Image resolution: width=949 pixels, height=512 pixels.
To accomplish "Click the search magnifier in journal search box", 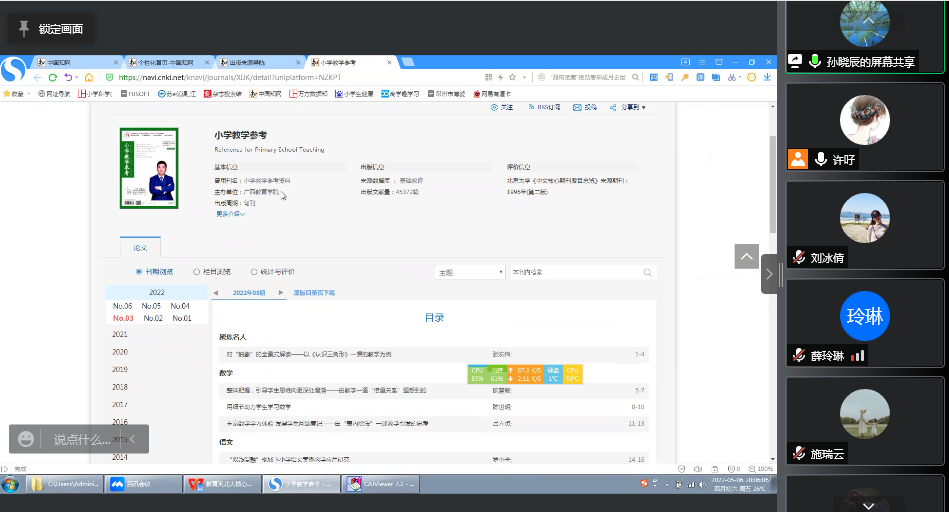I will point(648,272).
